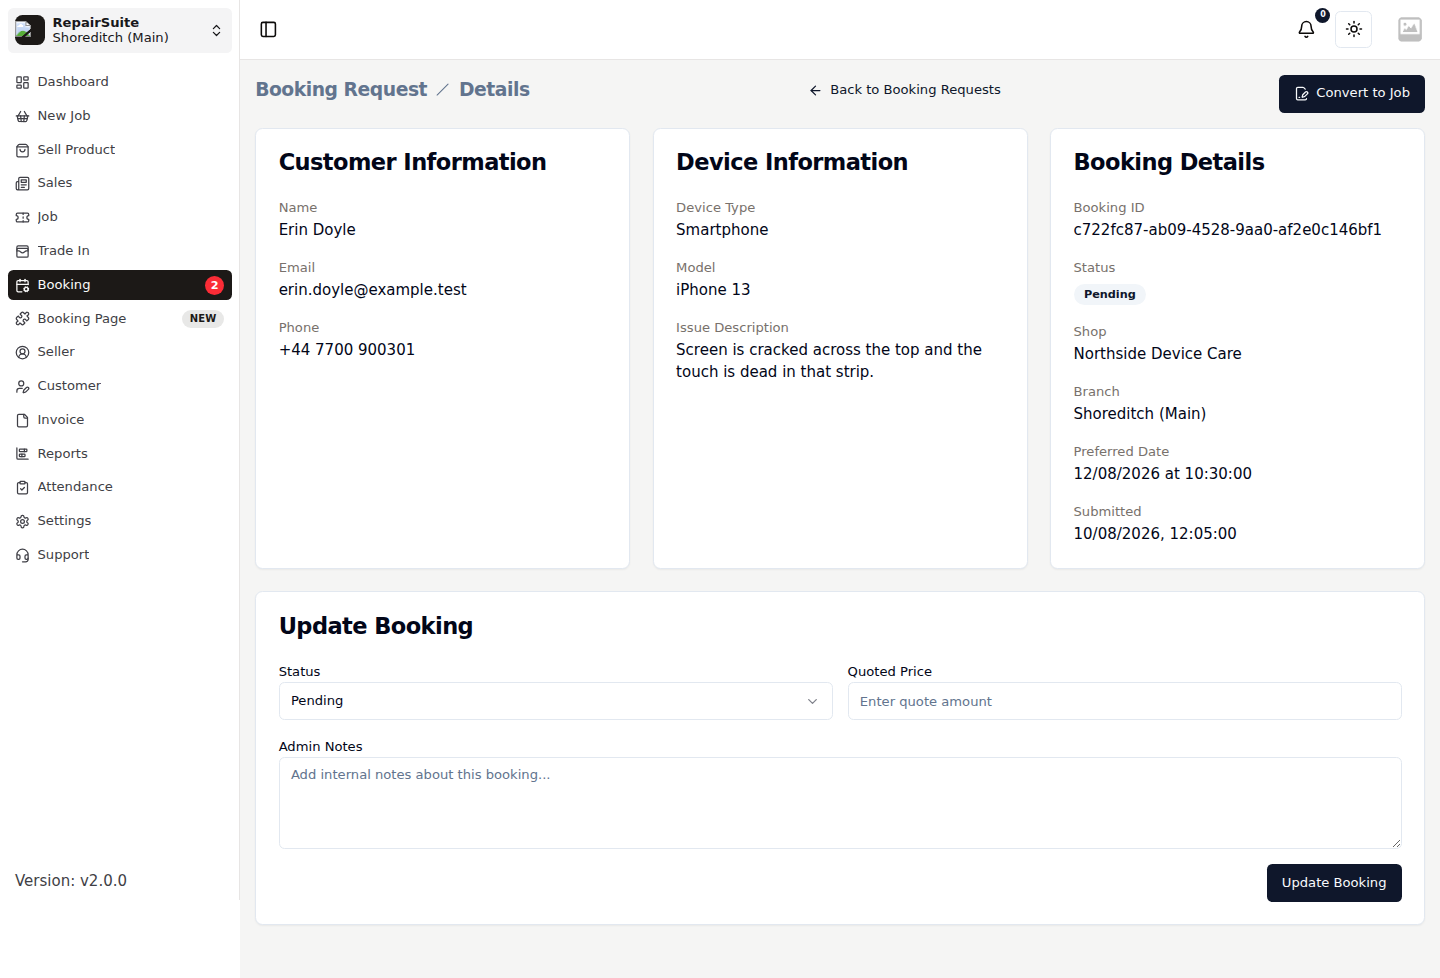Click the Dashboard sidebar icon
This screenshot has width=1440, height=978.
(x=22, y=82)
